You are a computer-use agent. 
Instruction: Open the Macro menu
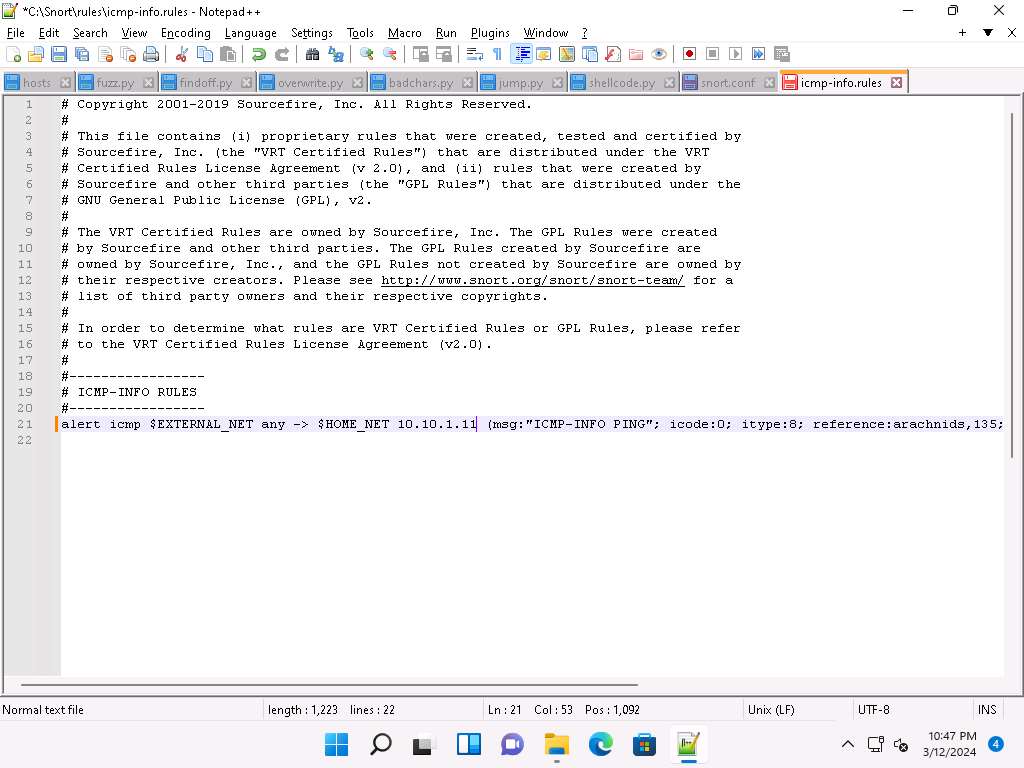coord(404,32)
